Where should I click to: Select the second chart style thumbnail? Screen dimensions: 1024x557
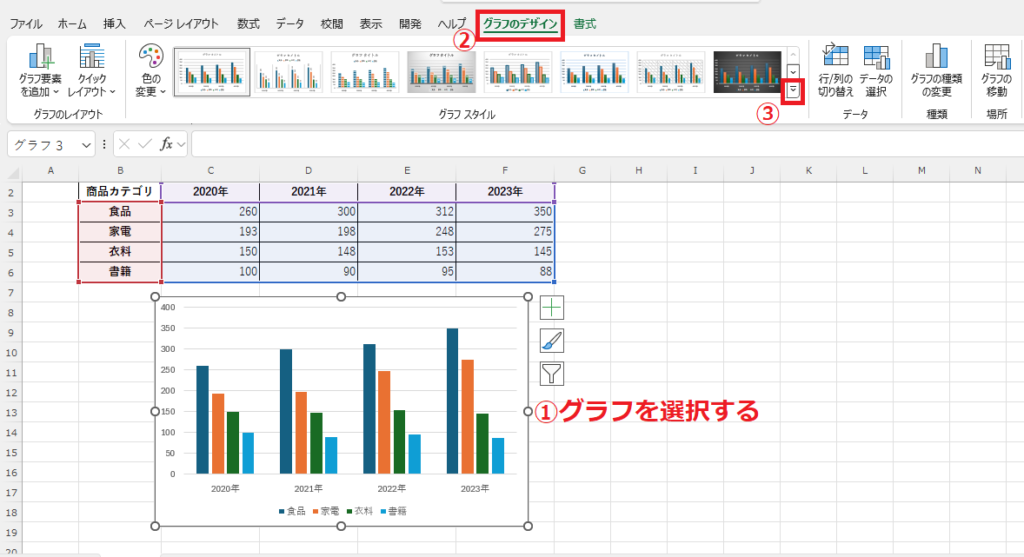(x=288, y=72)
